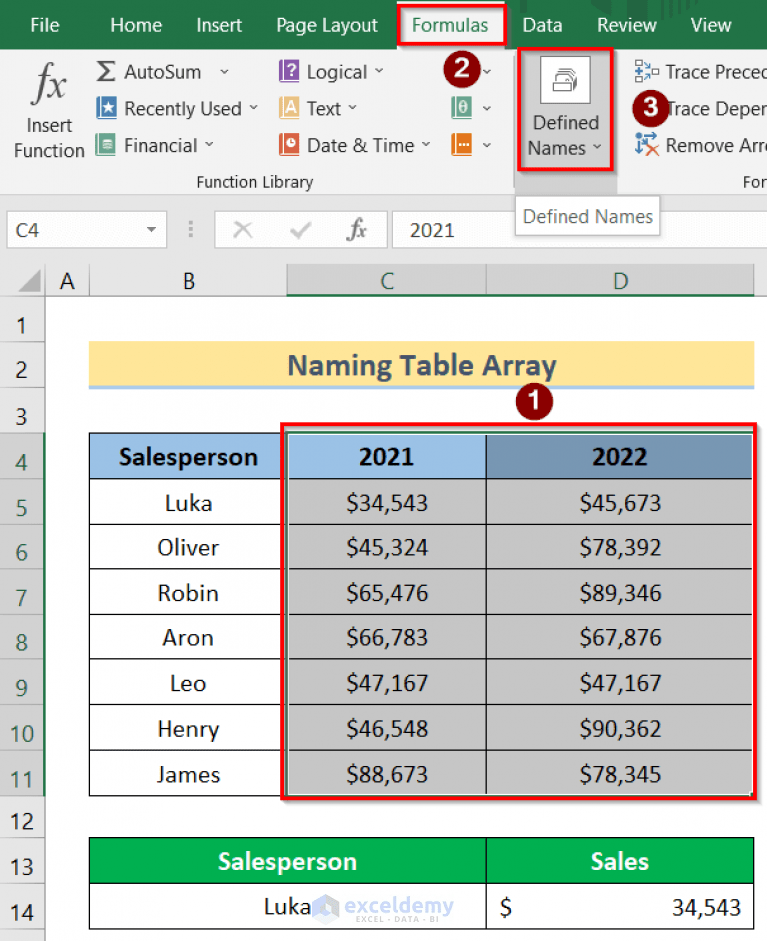The height and width of the screenshot is (941, 767).
Task: Click the Salesperson header cell in row 4
Action: click(188, 456)
